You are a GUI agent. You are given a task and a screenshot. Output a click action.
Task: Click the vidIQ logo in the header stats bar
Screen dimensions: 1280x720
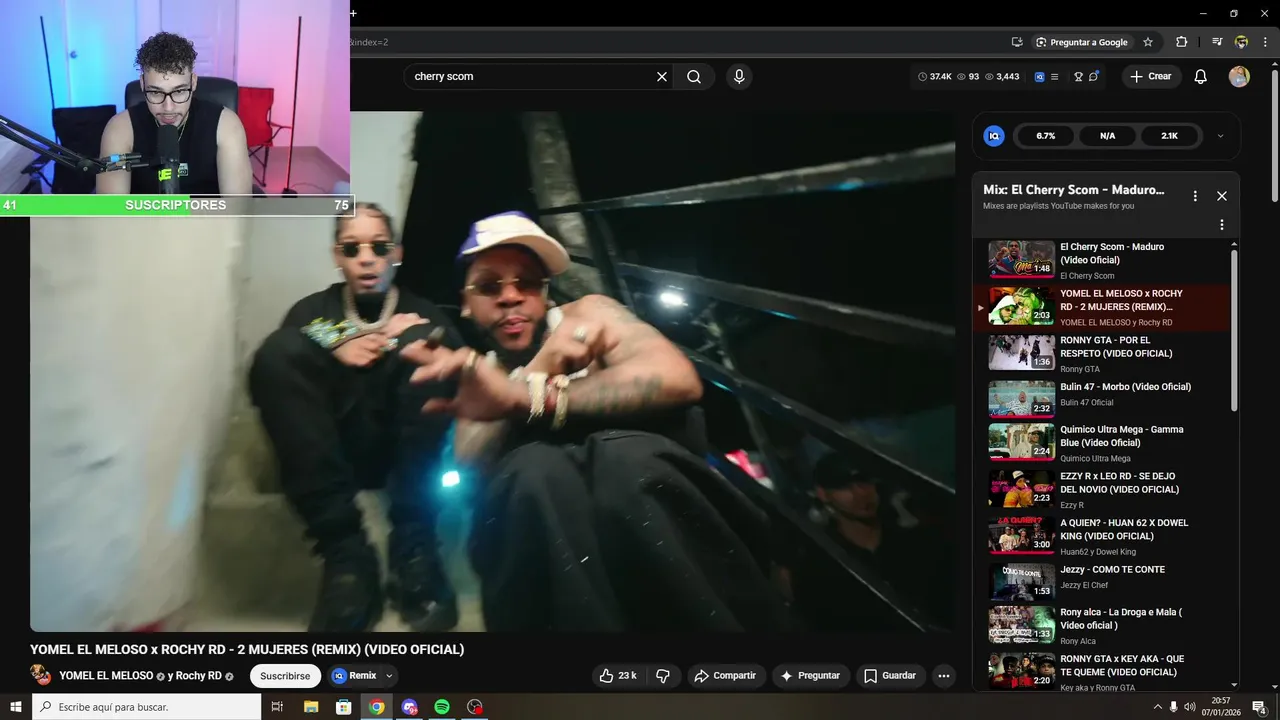click(x=1039, y=77)
